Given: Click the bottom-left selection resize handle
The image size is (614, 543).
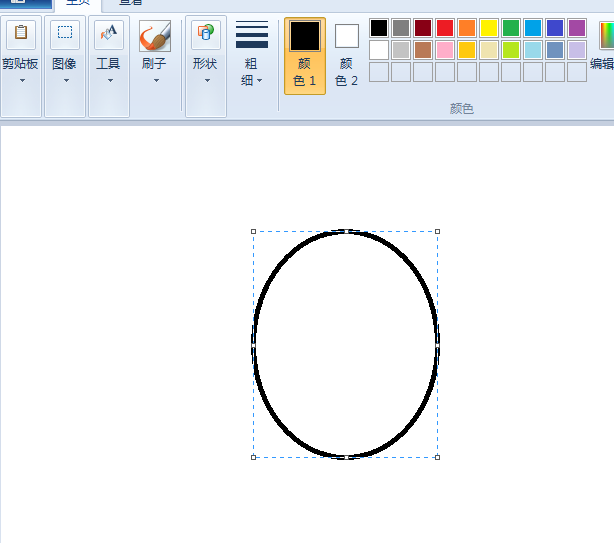Looking at the screenshot, I should click(x=253, y=457).
